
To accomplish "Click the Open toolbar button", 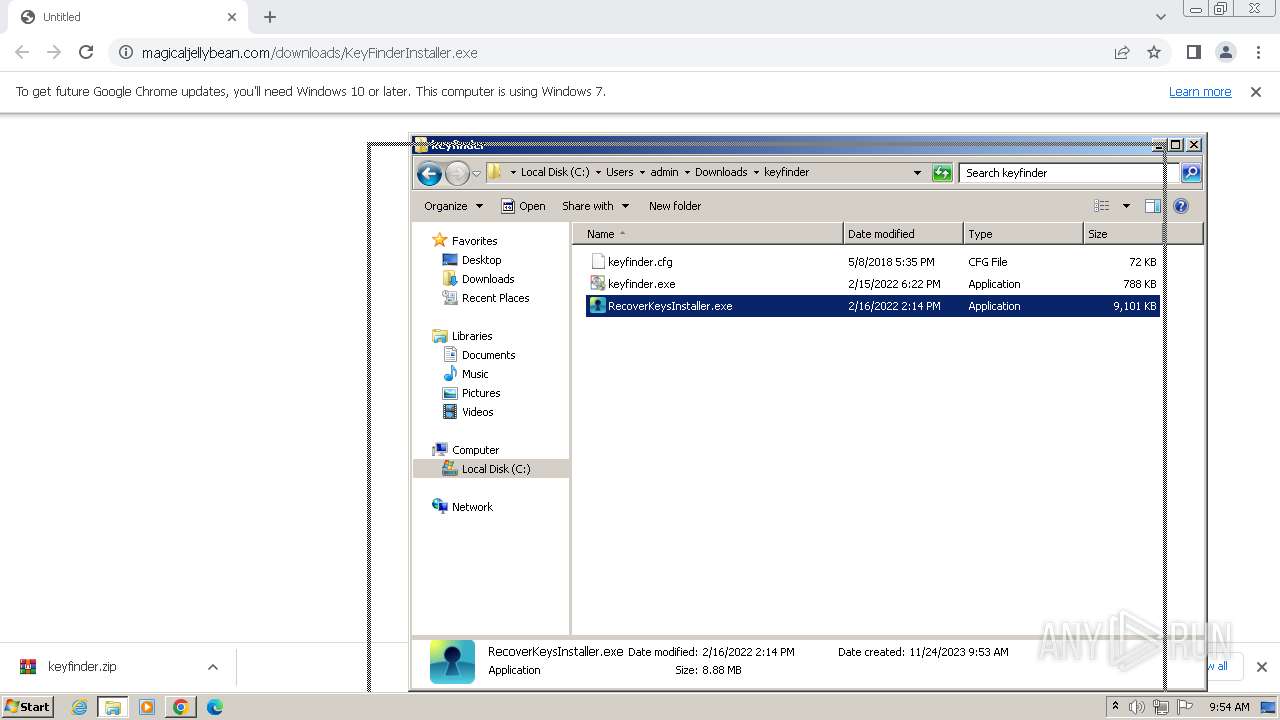I will click(523, 206).
